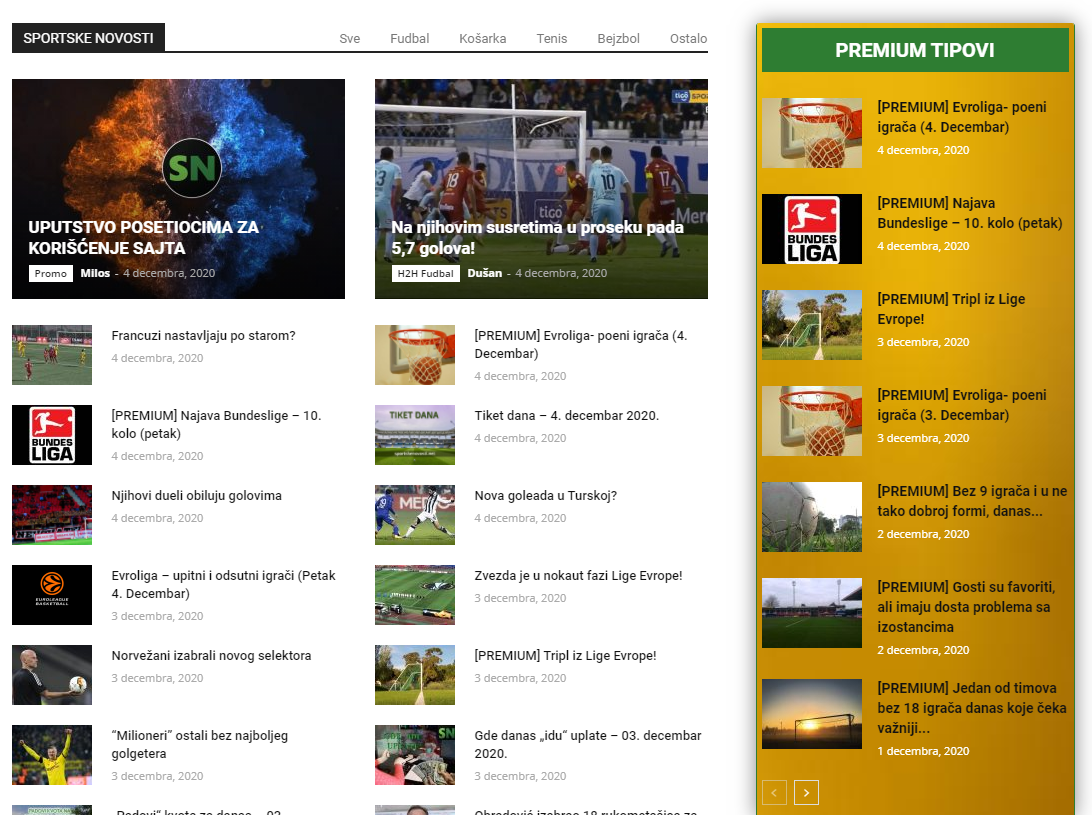Go to previous Premium Tipovi page

(774, 793)
